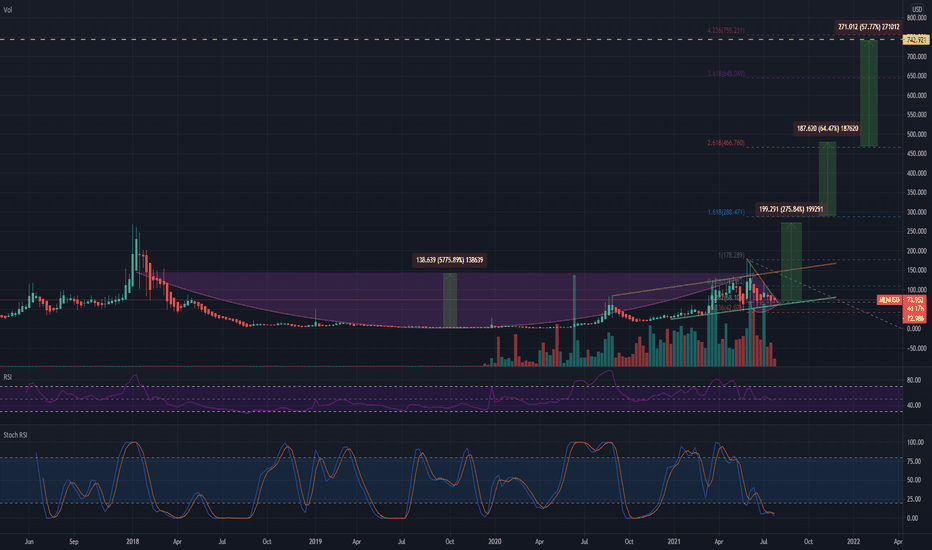
Task: Click the Sep label on the time axis
Action: coord(74,542)
